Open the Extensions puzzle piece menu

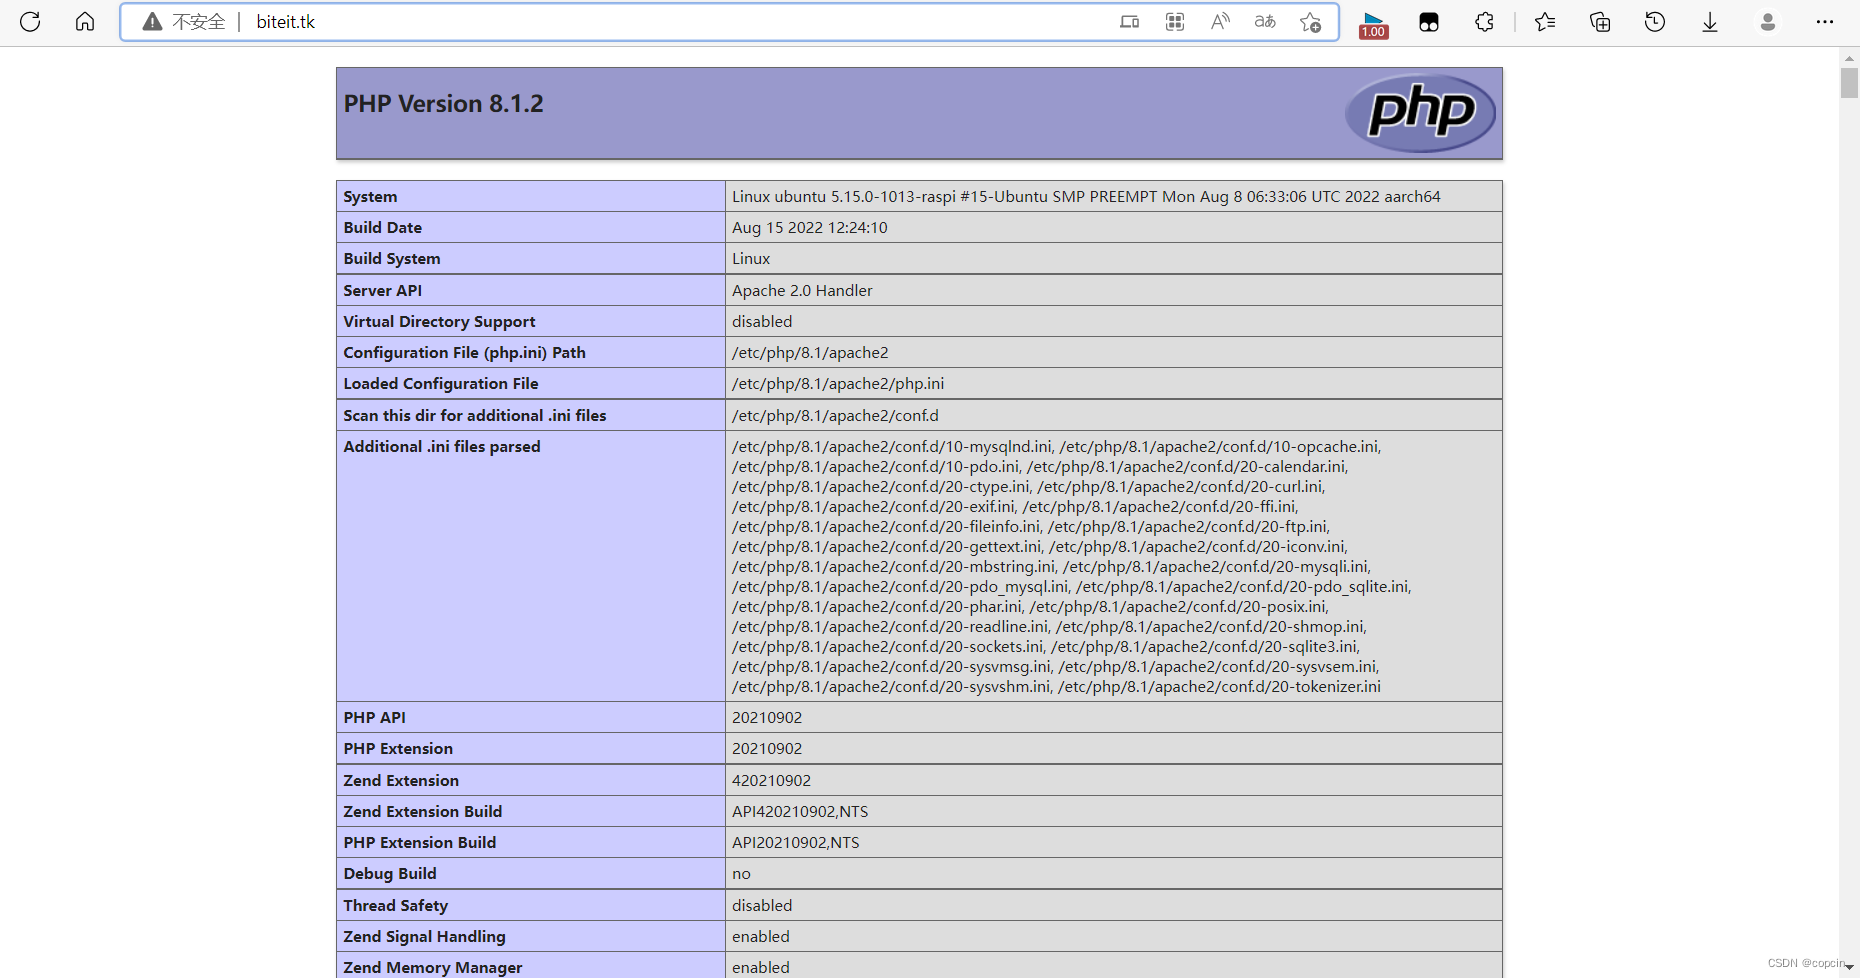tap(1484, 22)
